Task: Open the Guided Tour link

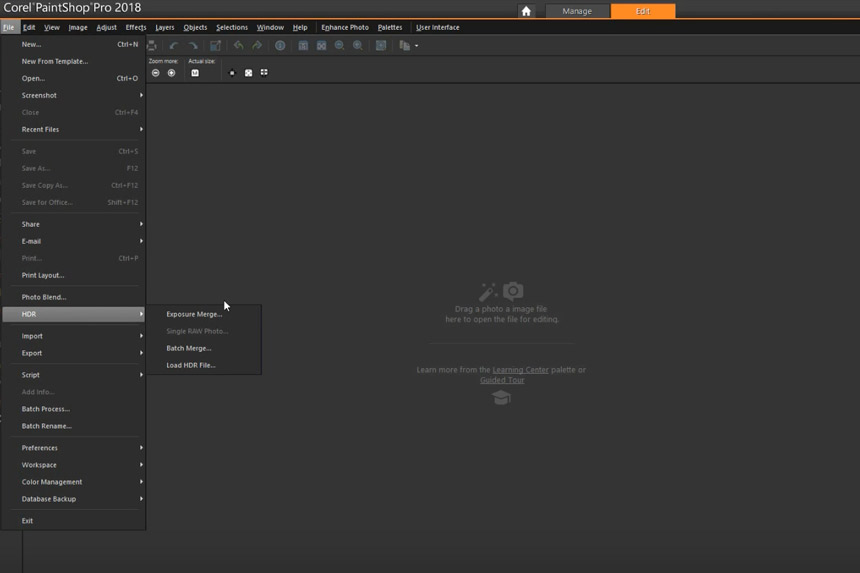Action: click(x=502, y=380)
